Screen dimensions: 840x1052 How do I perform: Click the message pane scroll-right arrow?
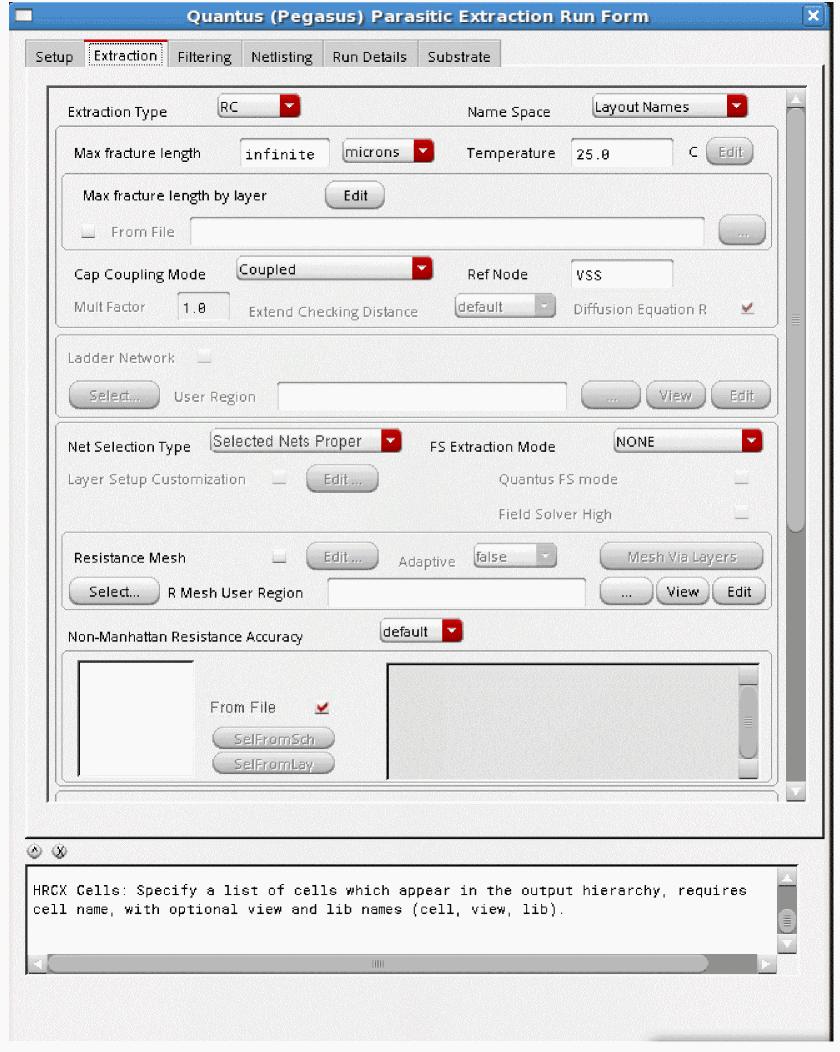coord(766,964)
